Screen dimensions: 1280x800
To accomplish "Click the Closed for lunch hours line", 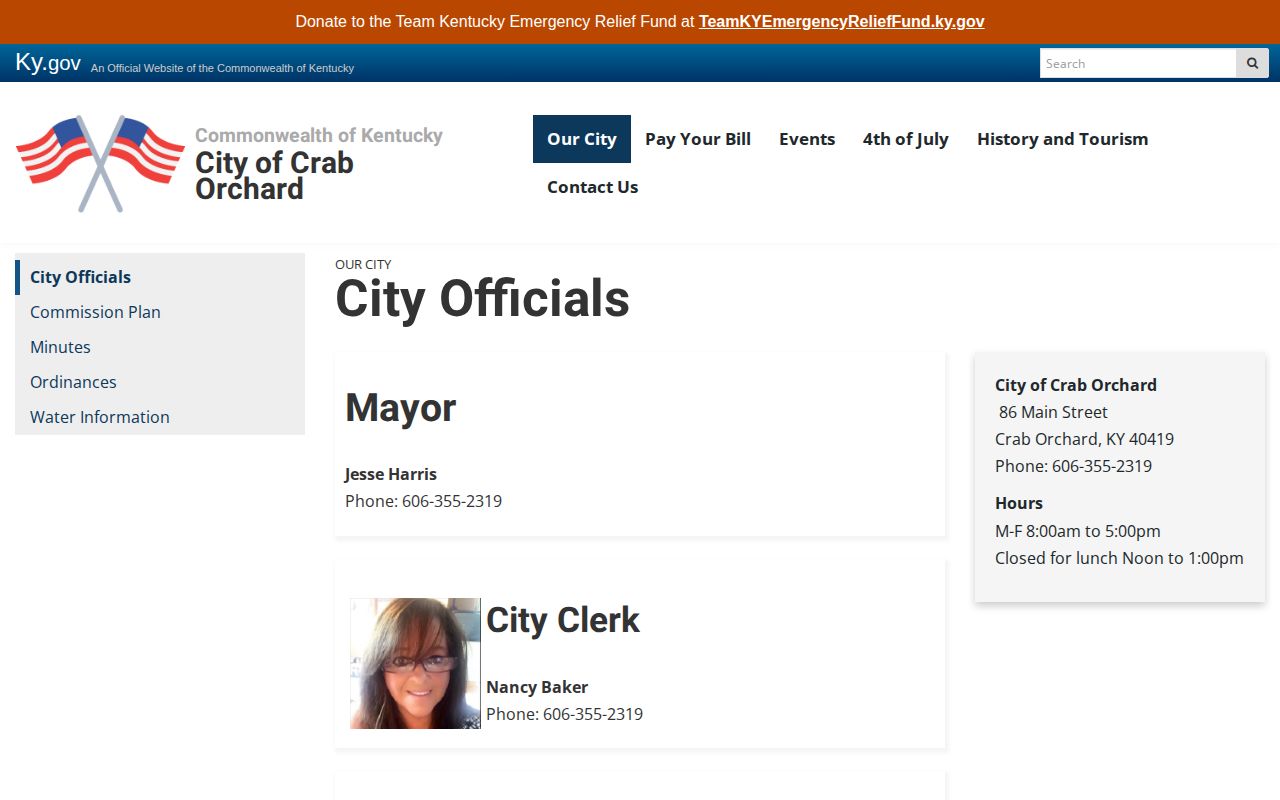I will tap(1119, 558).
